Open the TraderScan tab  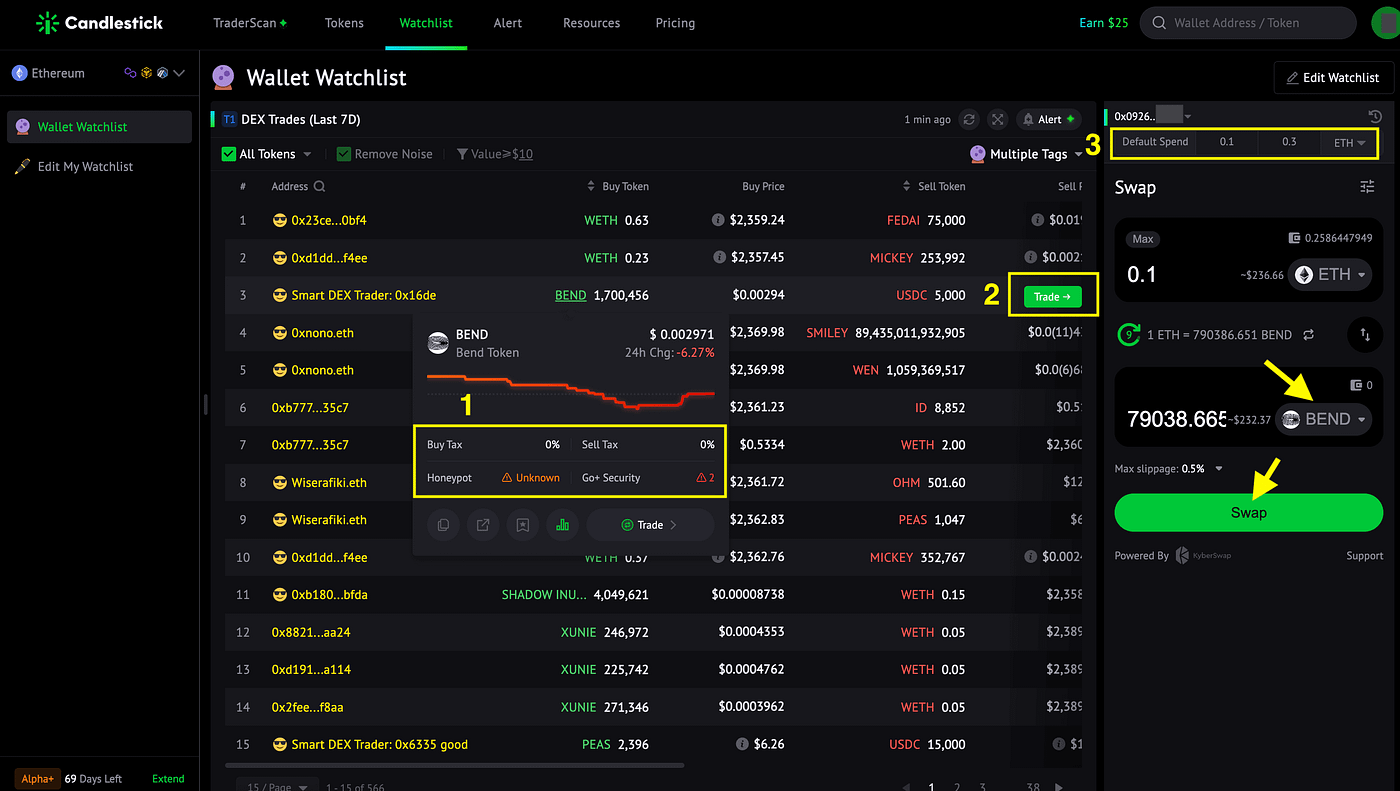[250, 23]
